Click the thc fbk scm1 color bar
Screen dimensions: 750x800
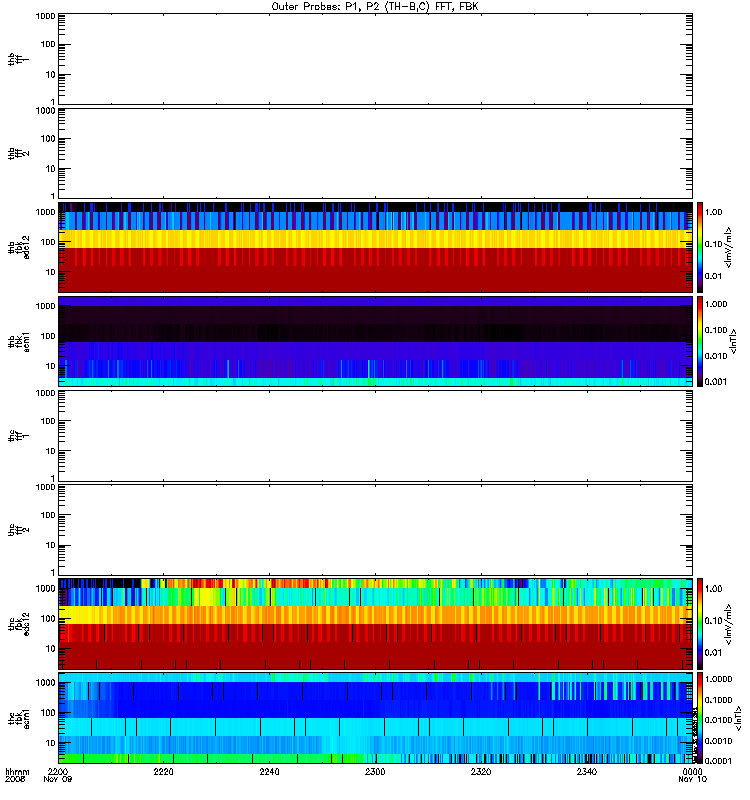700,718
